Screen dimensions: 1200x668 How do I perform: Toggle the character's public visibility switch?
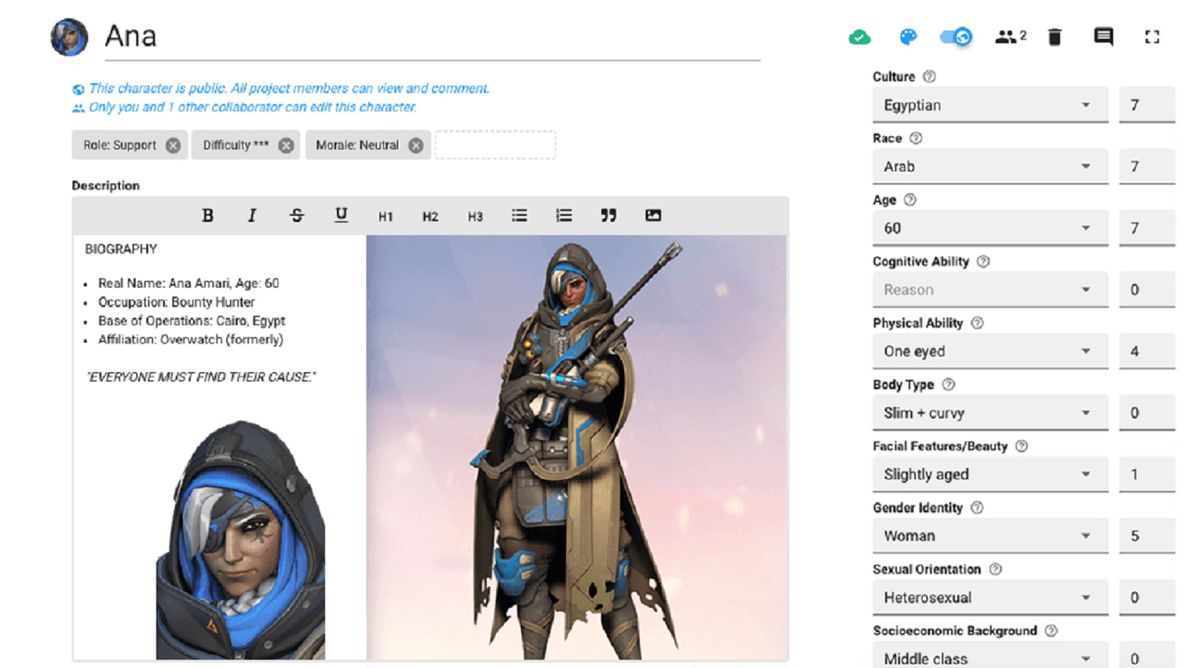click(952, 36)
